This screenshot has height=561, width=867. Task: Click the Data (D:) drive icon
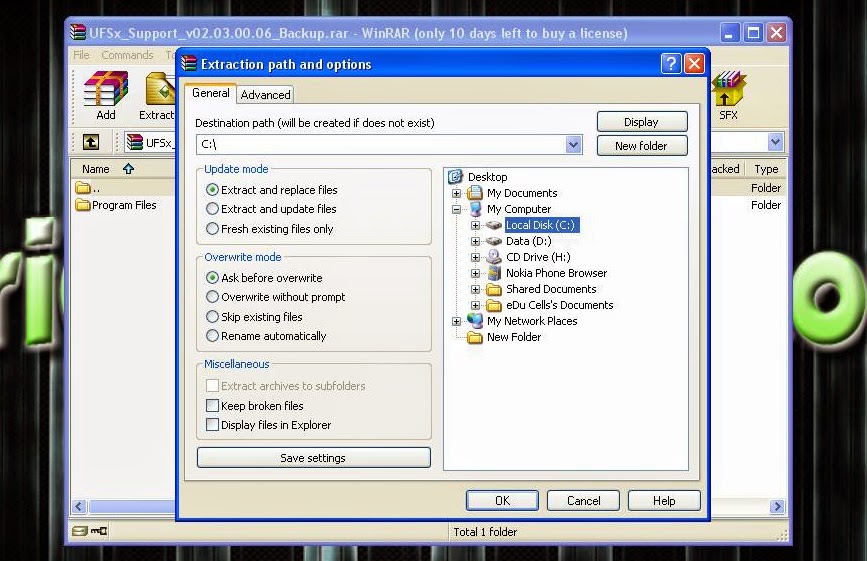click(493, 241)
